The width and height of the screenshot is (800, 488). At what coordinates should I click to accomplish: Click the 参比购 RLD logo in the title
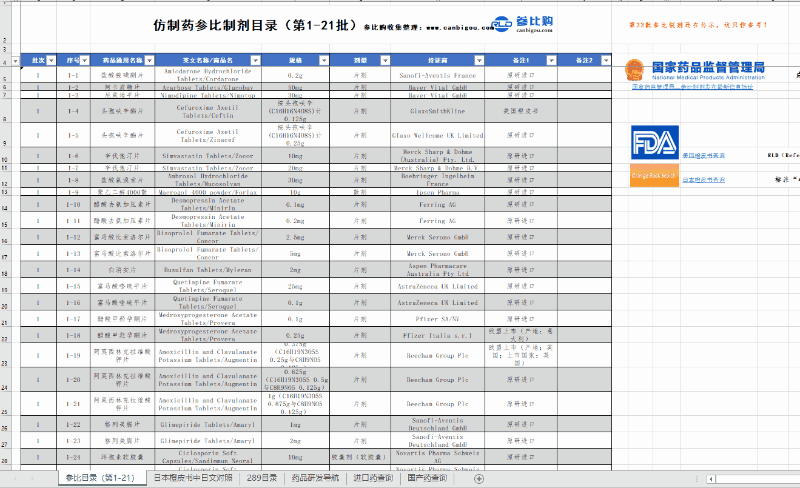522,24
